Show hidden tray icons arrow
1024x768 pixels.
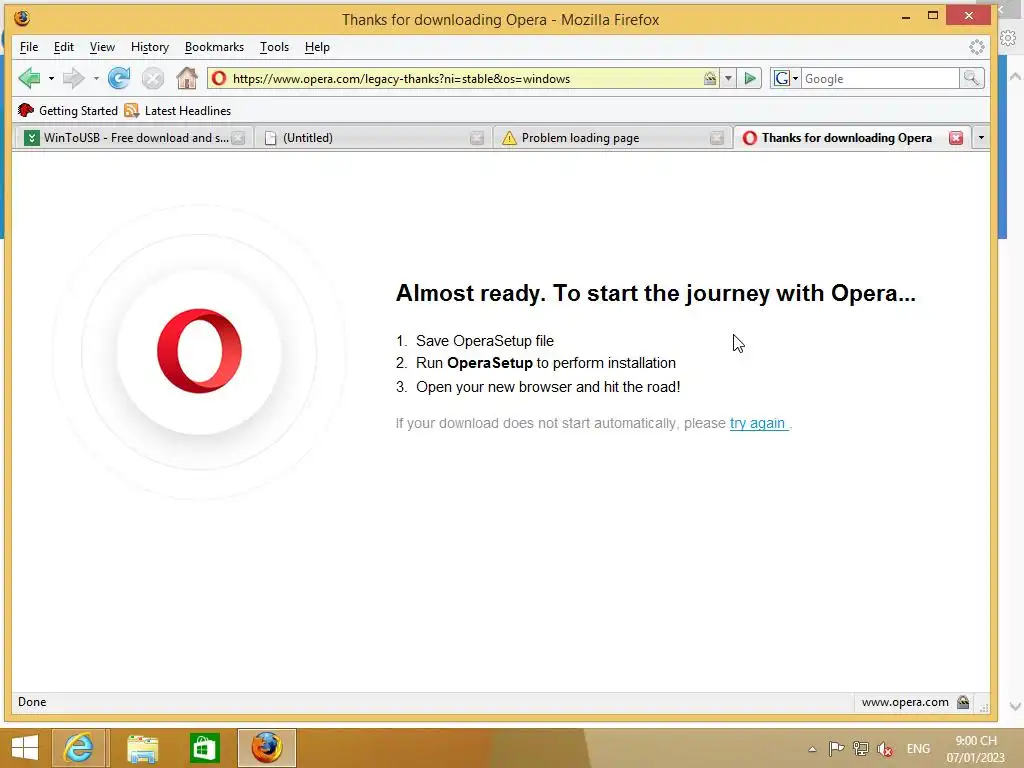[812, 749]
